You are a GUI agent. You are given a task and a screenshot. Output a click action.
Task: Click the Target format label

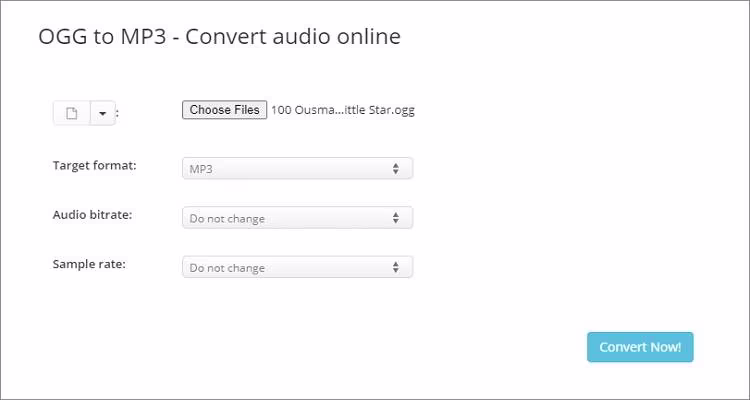[94, 165]
